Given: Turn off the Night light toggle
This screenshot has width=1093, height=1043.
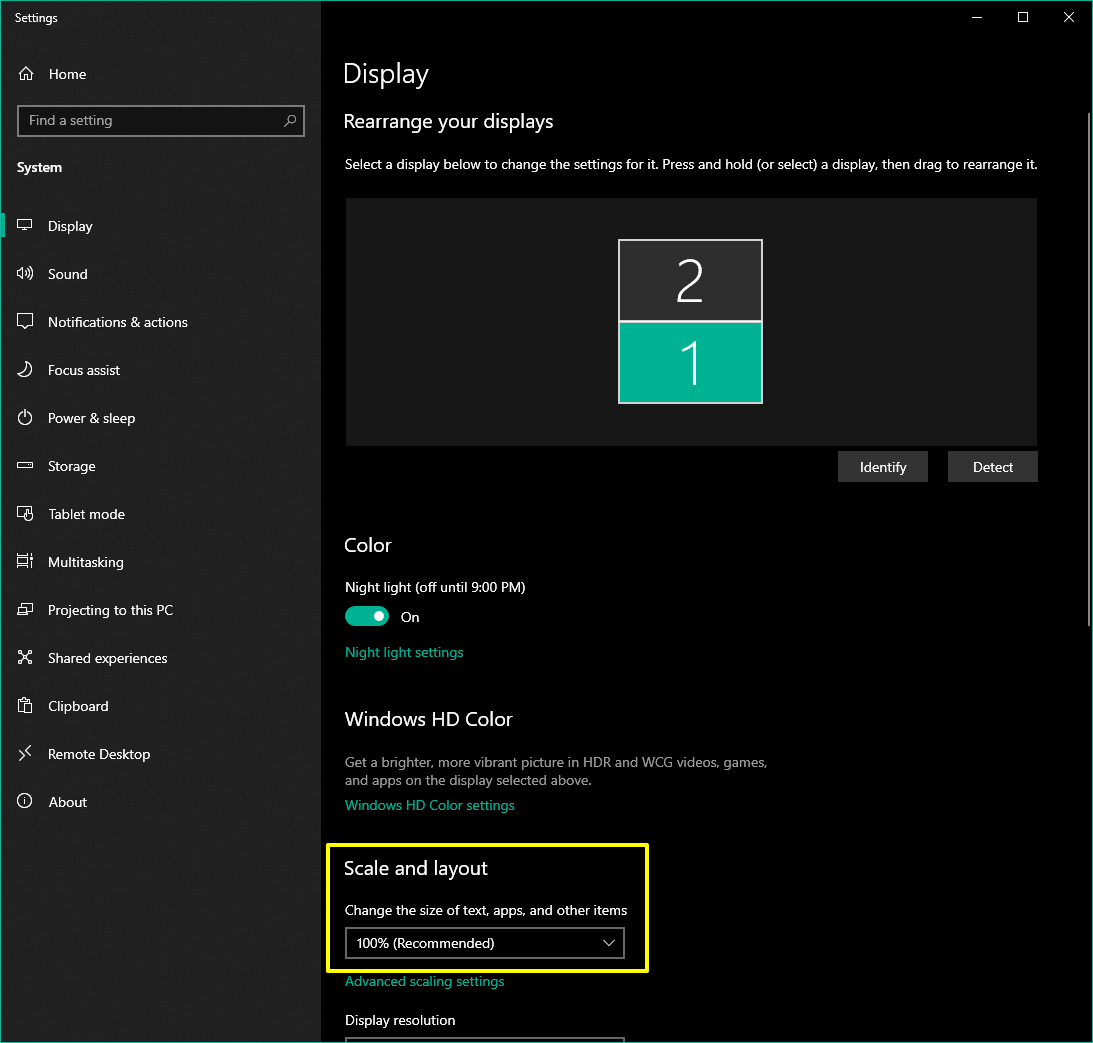Looking at the screenshot, I should point(367,615).
